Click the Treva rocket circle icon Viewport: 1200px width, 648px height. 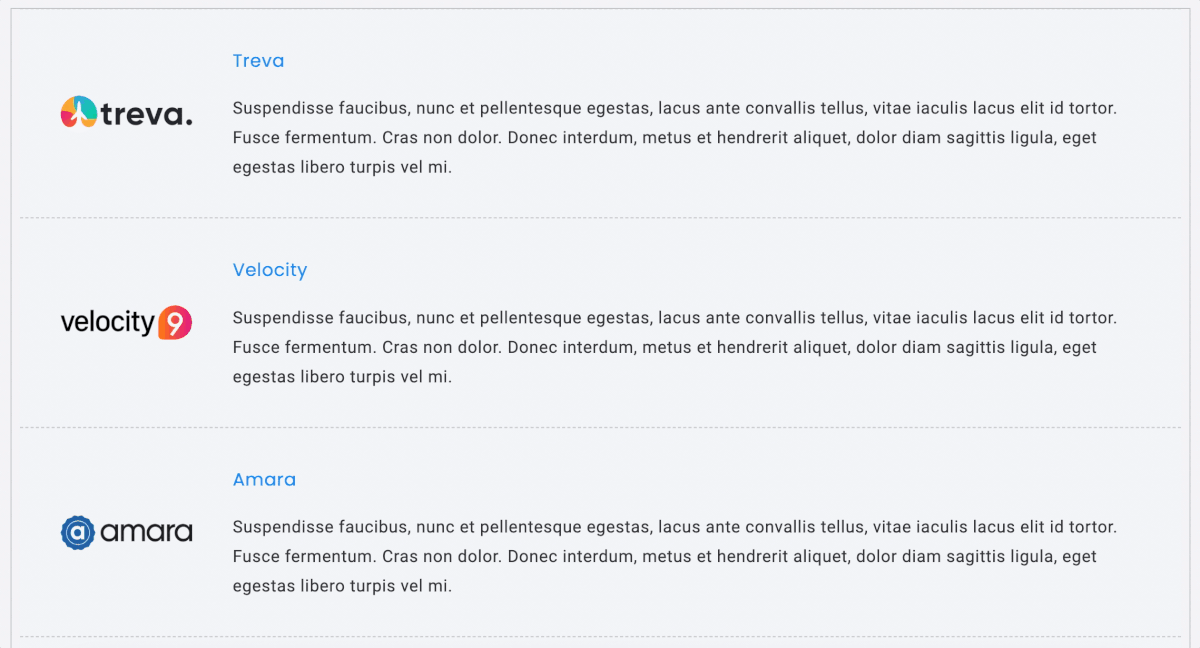[78, 113]
